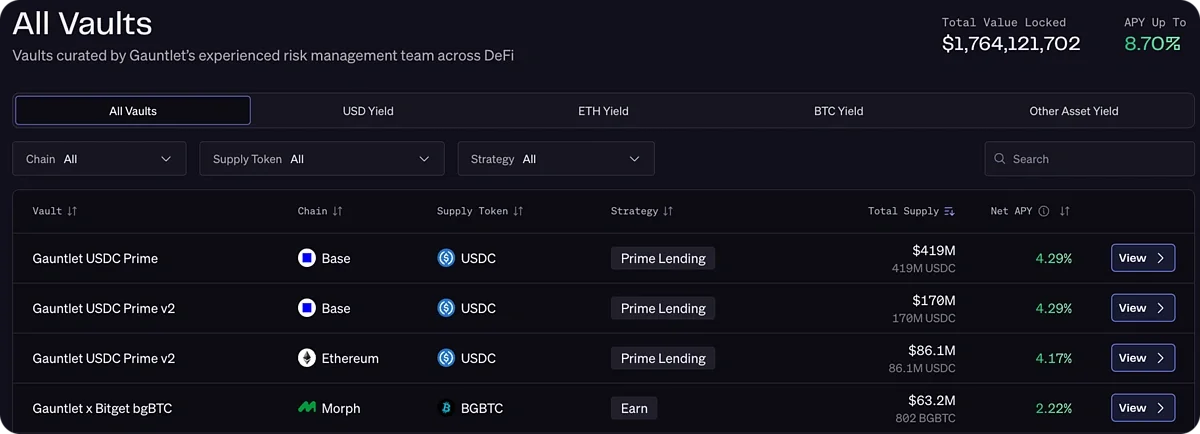This screenshot has height=434, width=1200.
Task: Select the All Vaults tab
Action: pyautogui.click(x=133, y=111)
